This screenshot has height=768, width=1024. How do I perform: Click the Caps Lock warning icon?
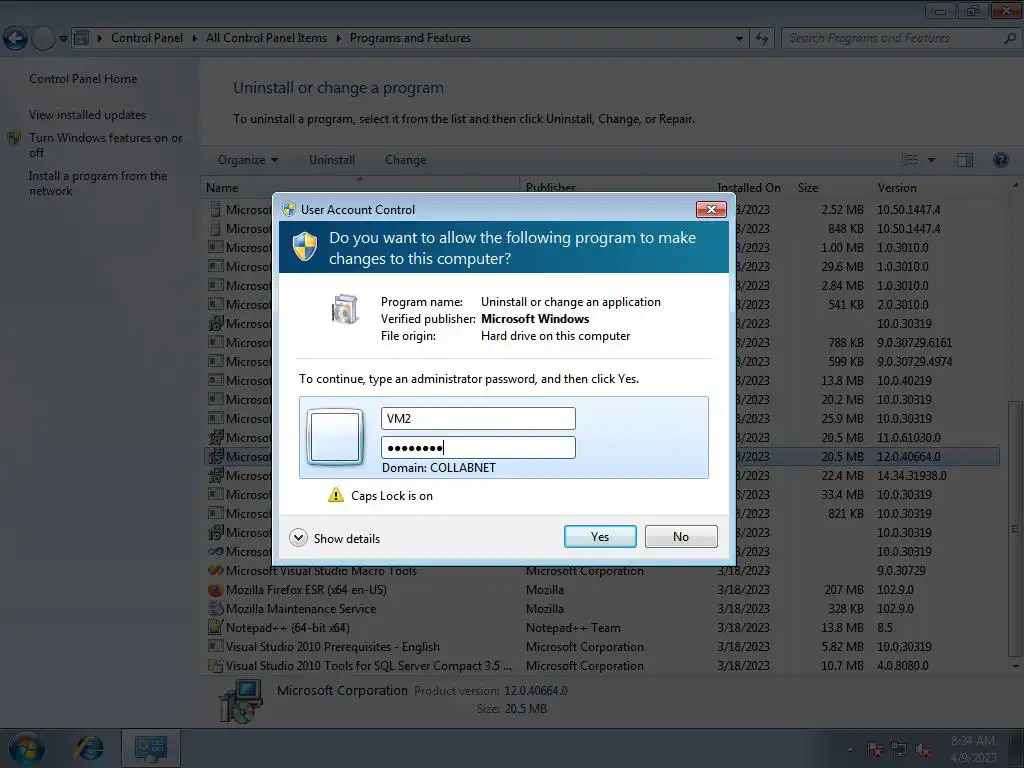[336, 495]
